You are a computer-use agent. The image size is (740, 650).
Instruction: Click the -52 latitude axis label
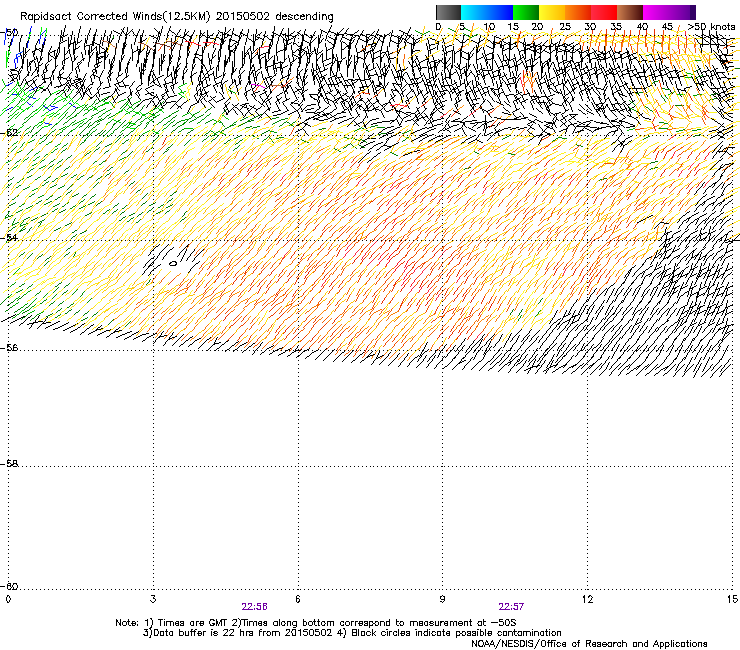click(8, 133)
